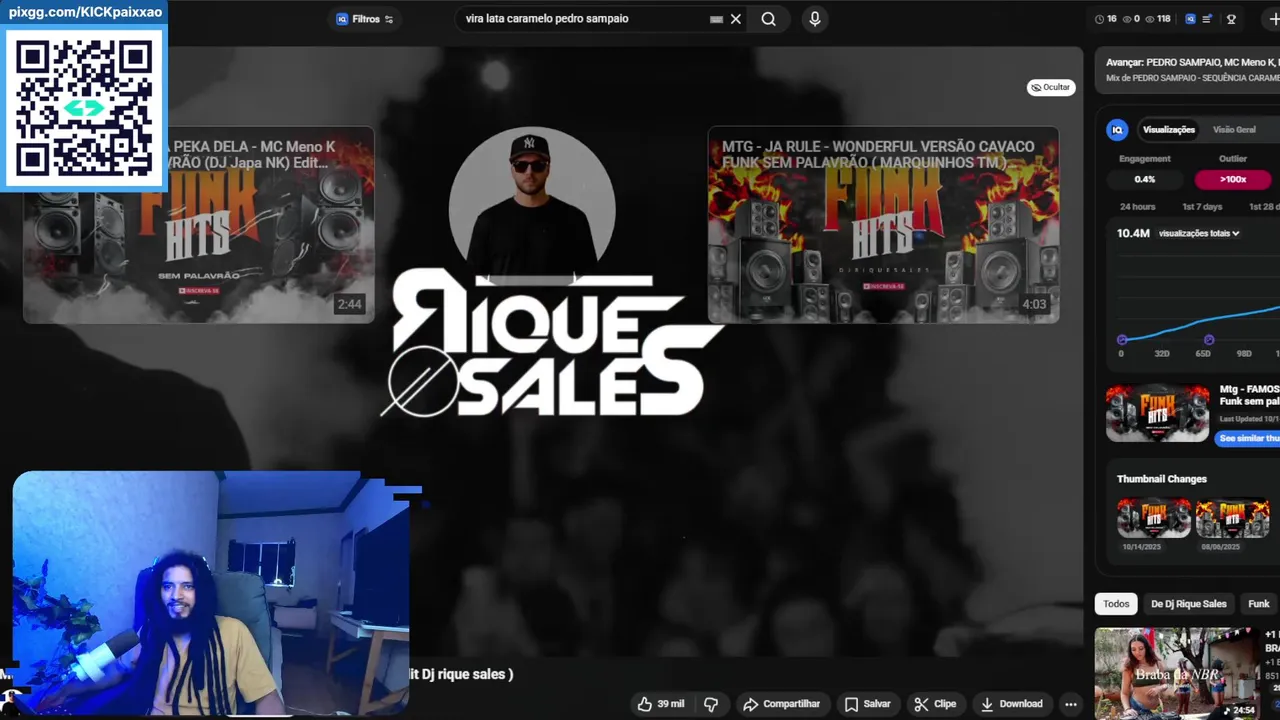Like the video with 39 mil thumbs-up
Viewport: 1280px width, 720px height.
[661, 704]
